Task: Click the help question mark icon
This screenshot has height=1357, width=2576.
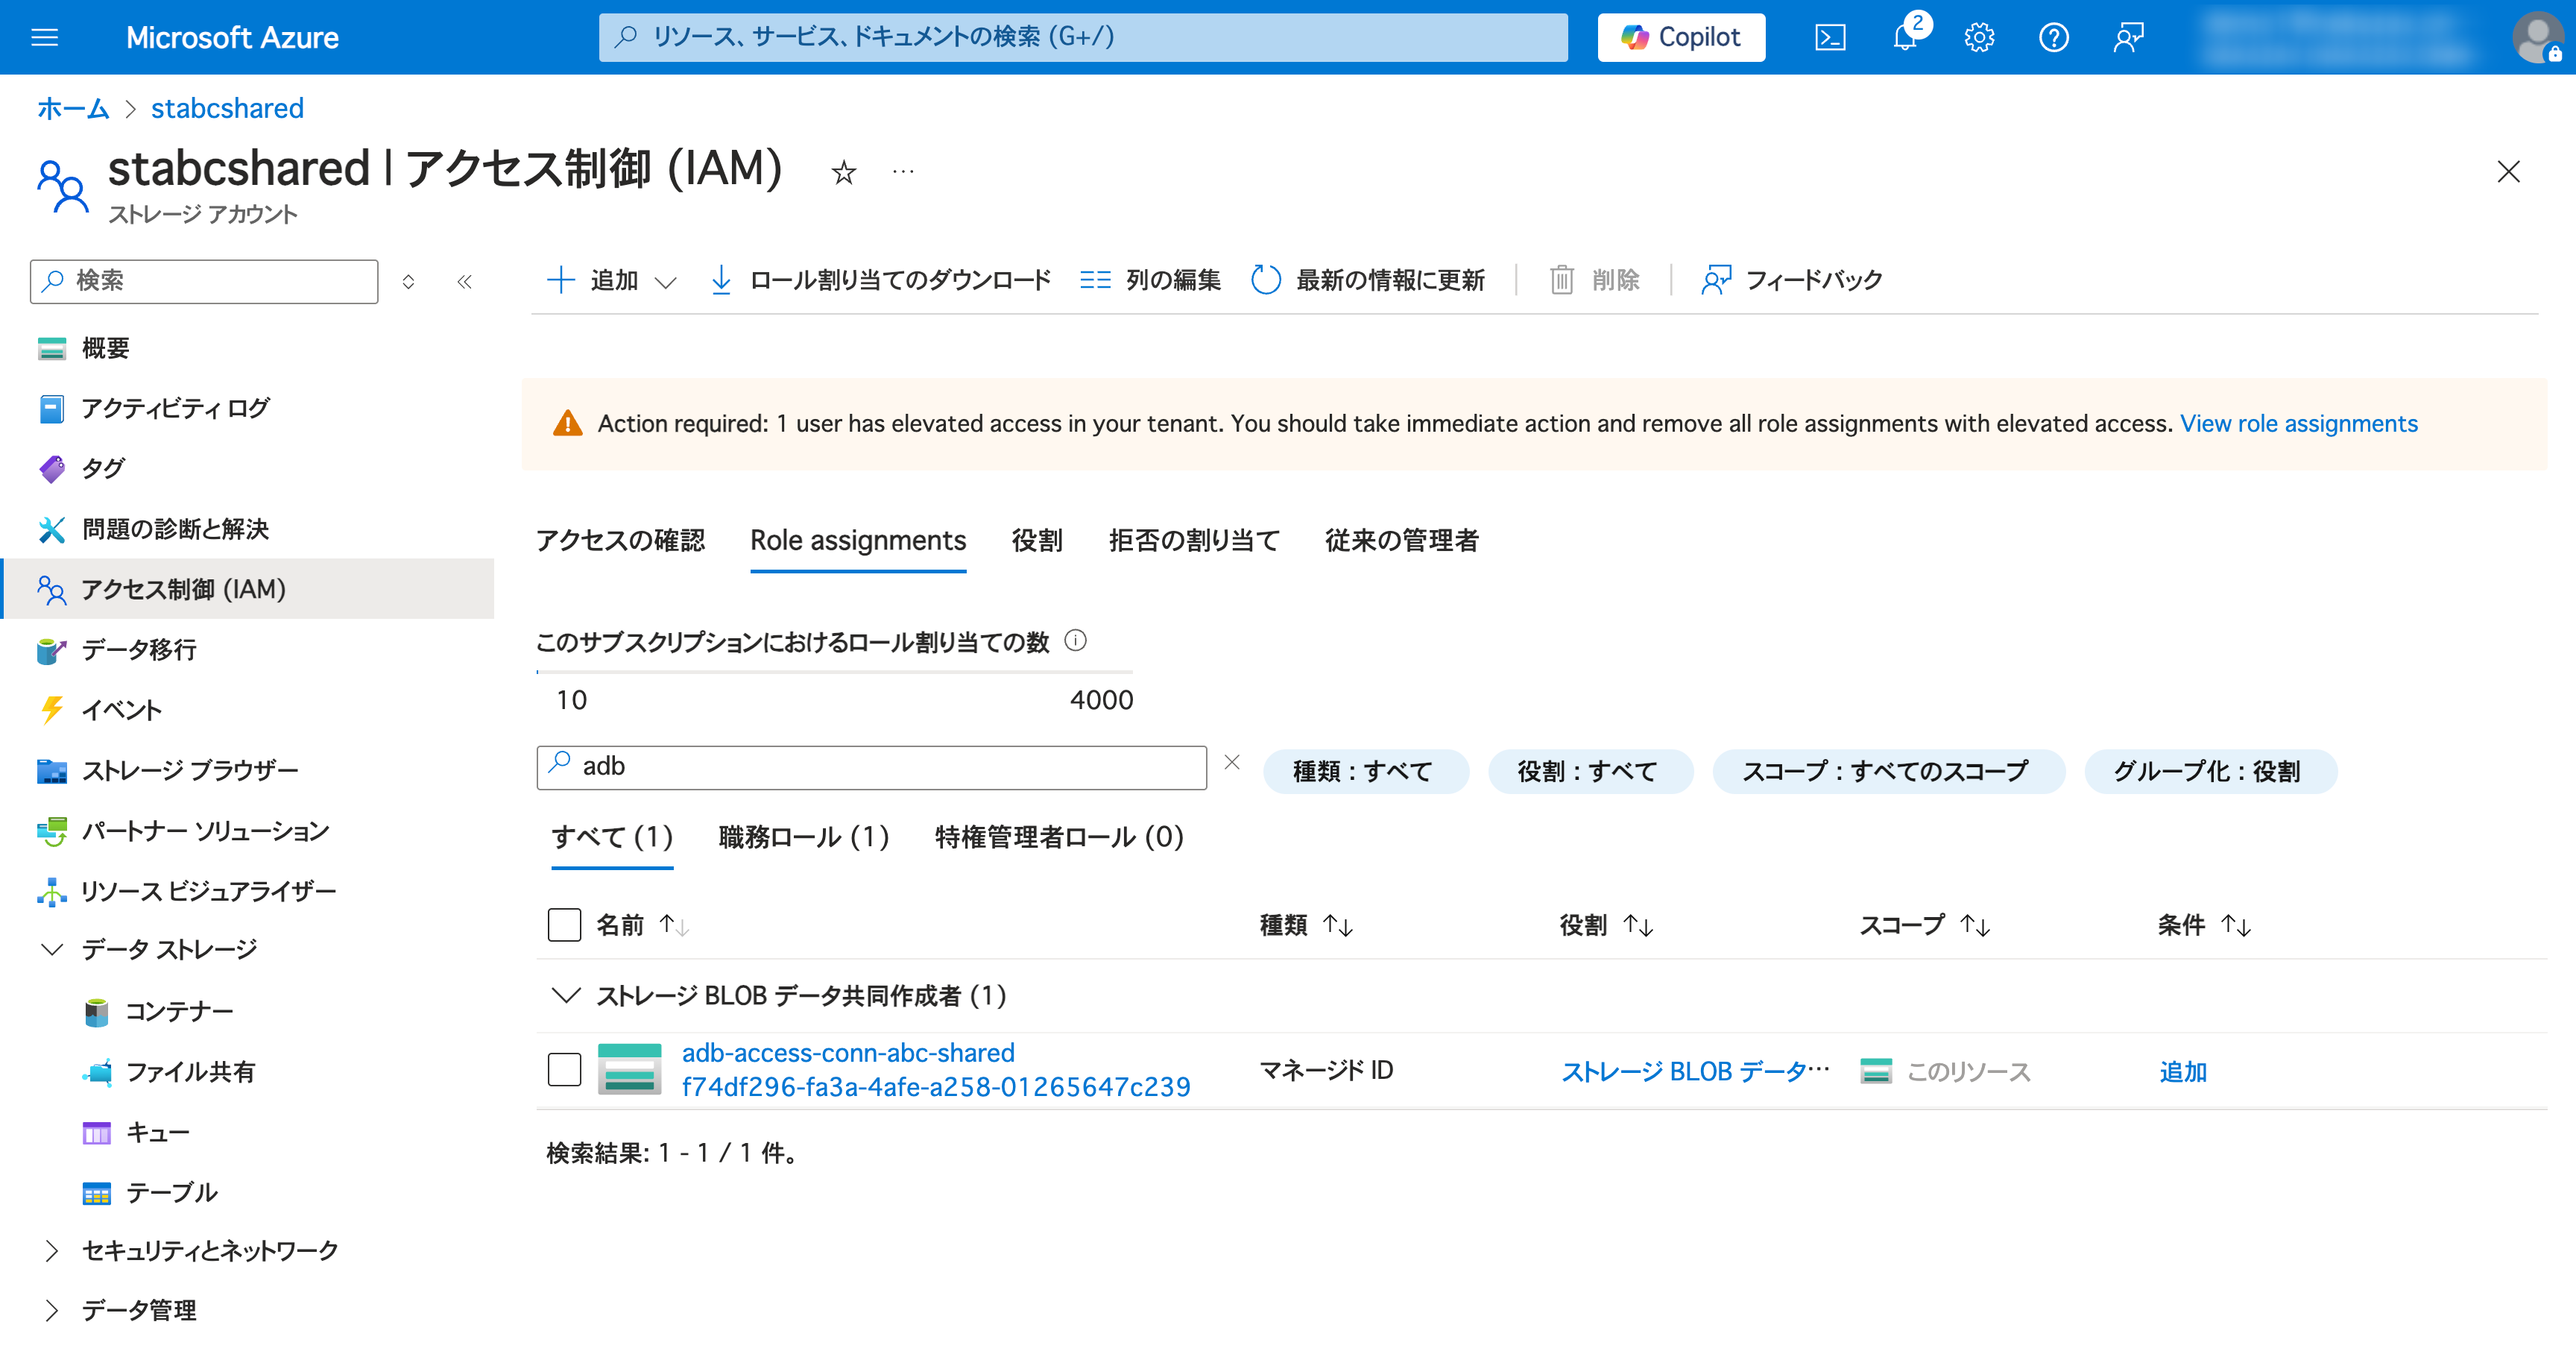Action: point(2053,38)
